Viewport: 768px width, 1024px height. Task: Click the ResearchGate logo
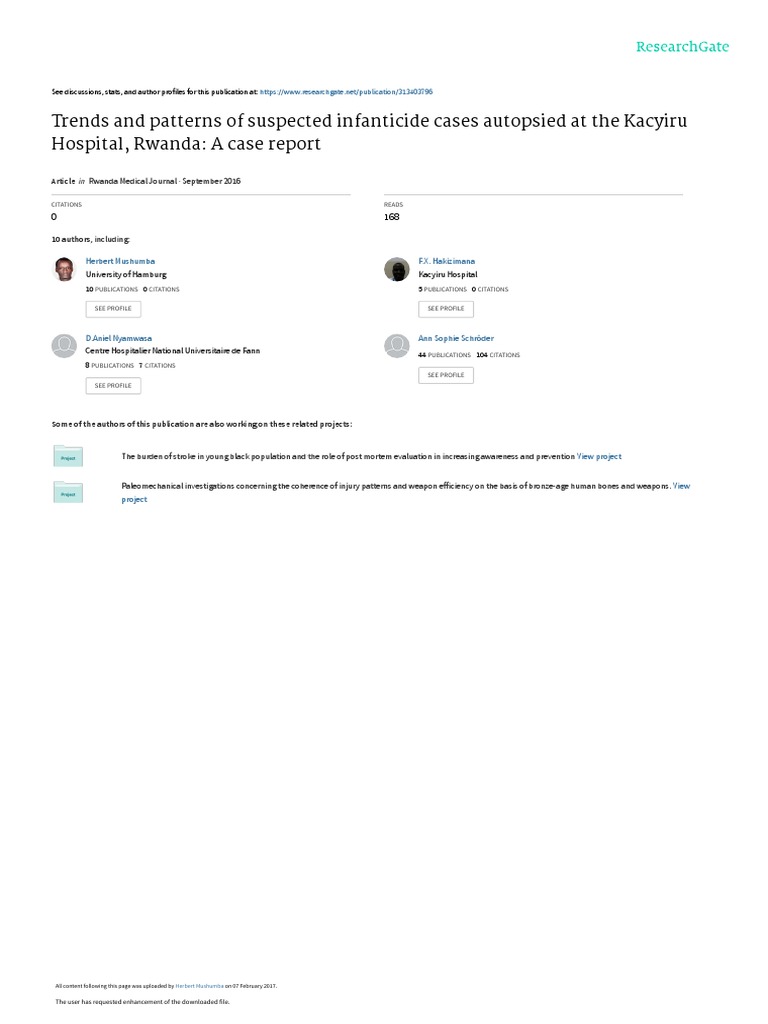(x=682, y=47)
